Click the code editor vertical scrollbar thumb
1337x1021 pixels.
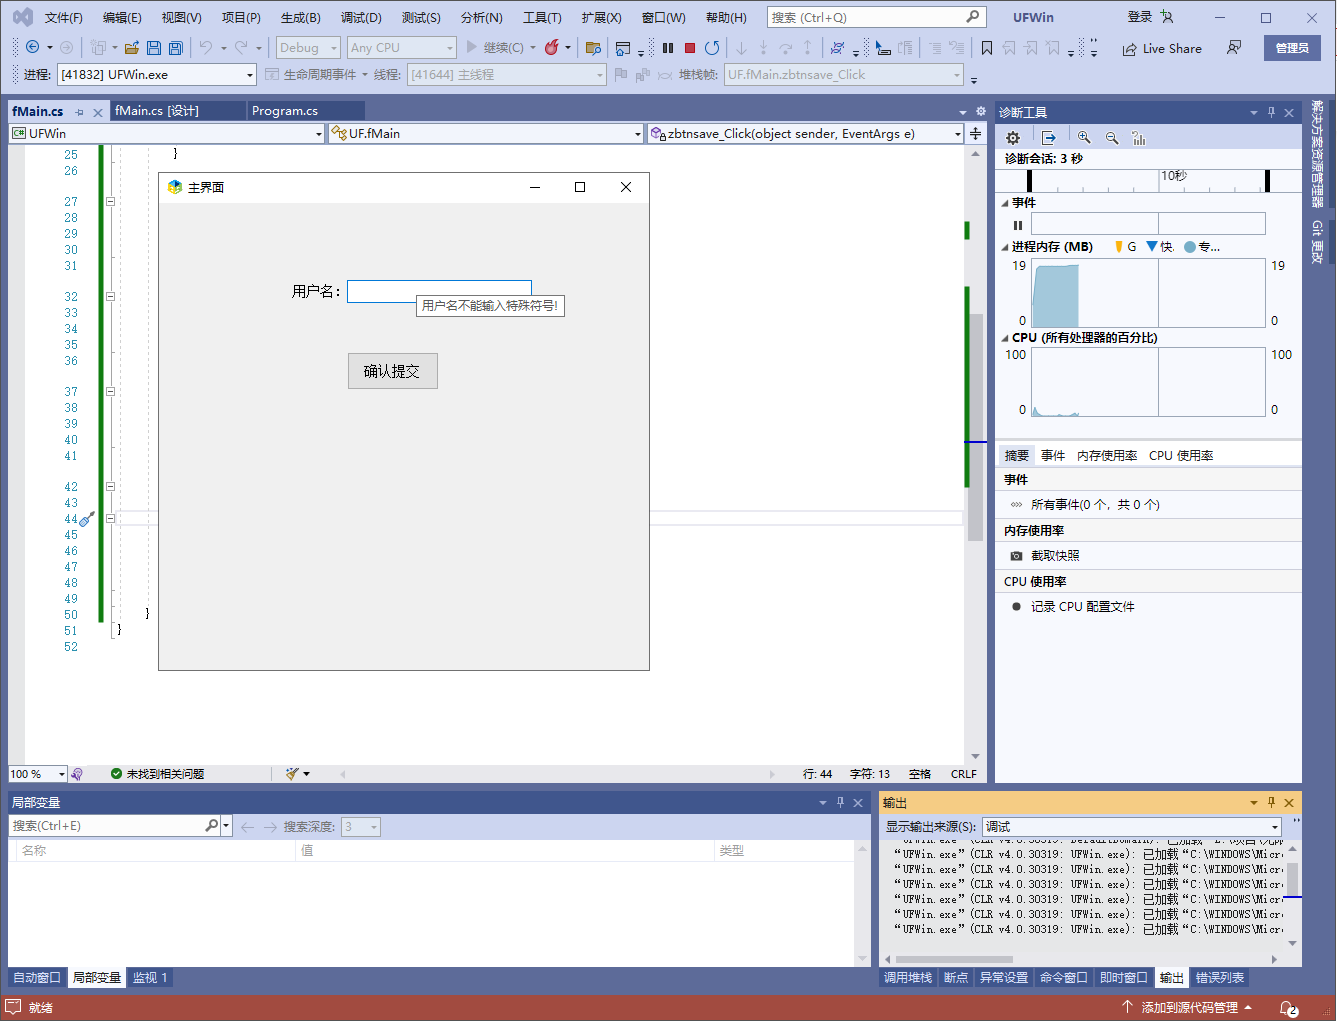pyautogui.click(x=975, y=428)
